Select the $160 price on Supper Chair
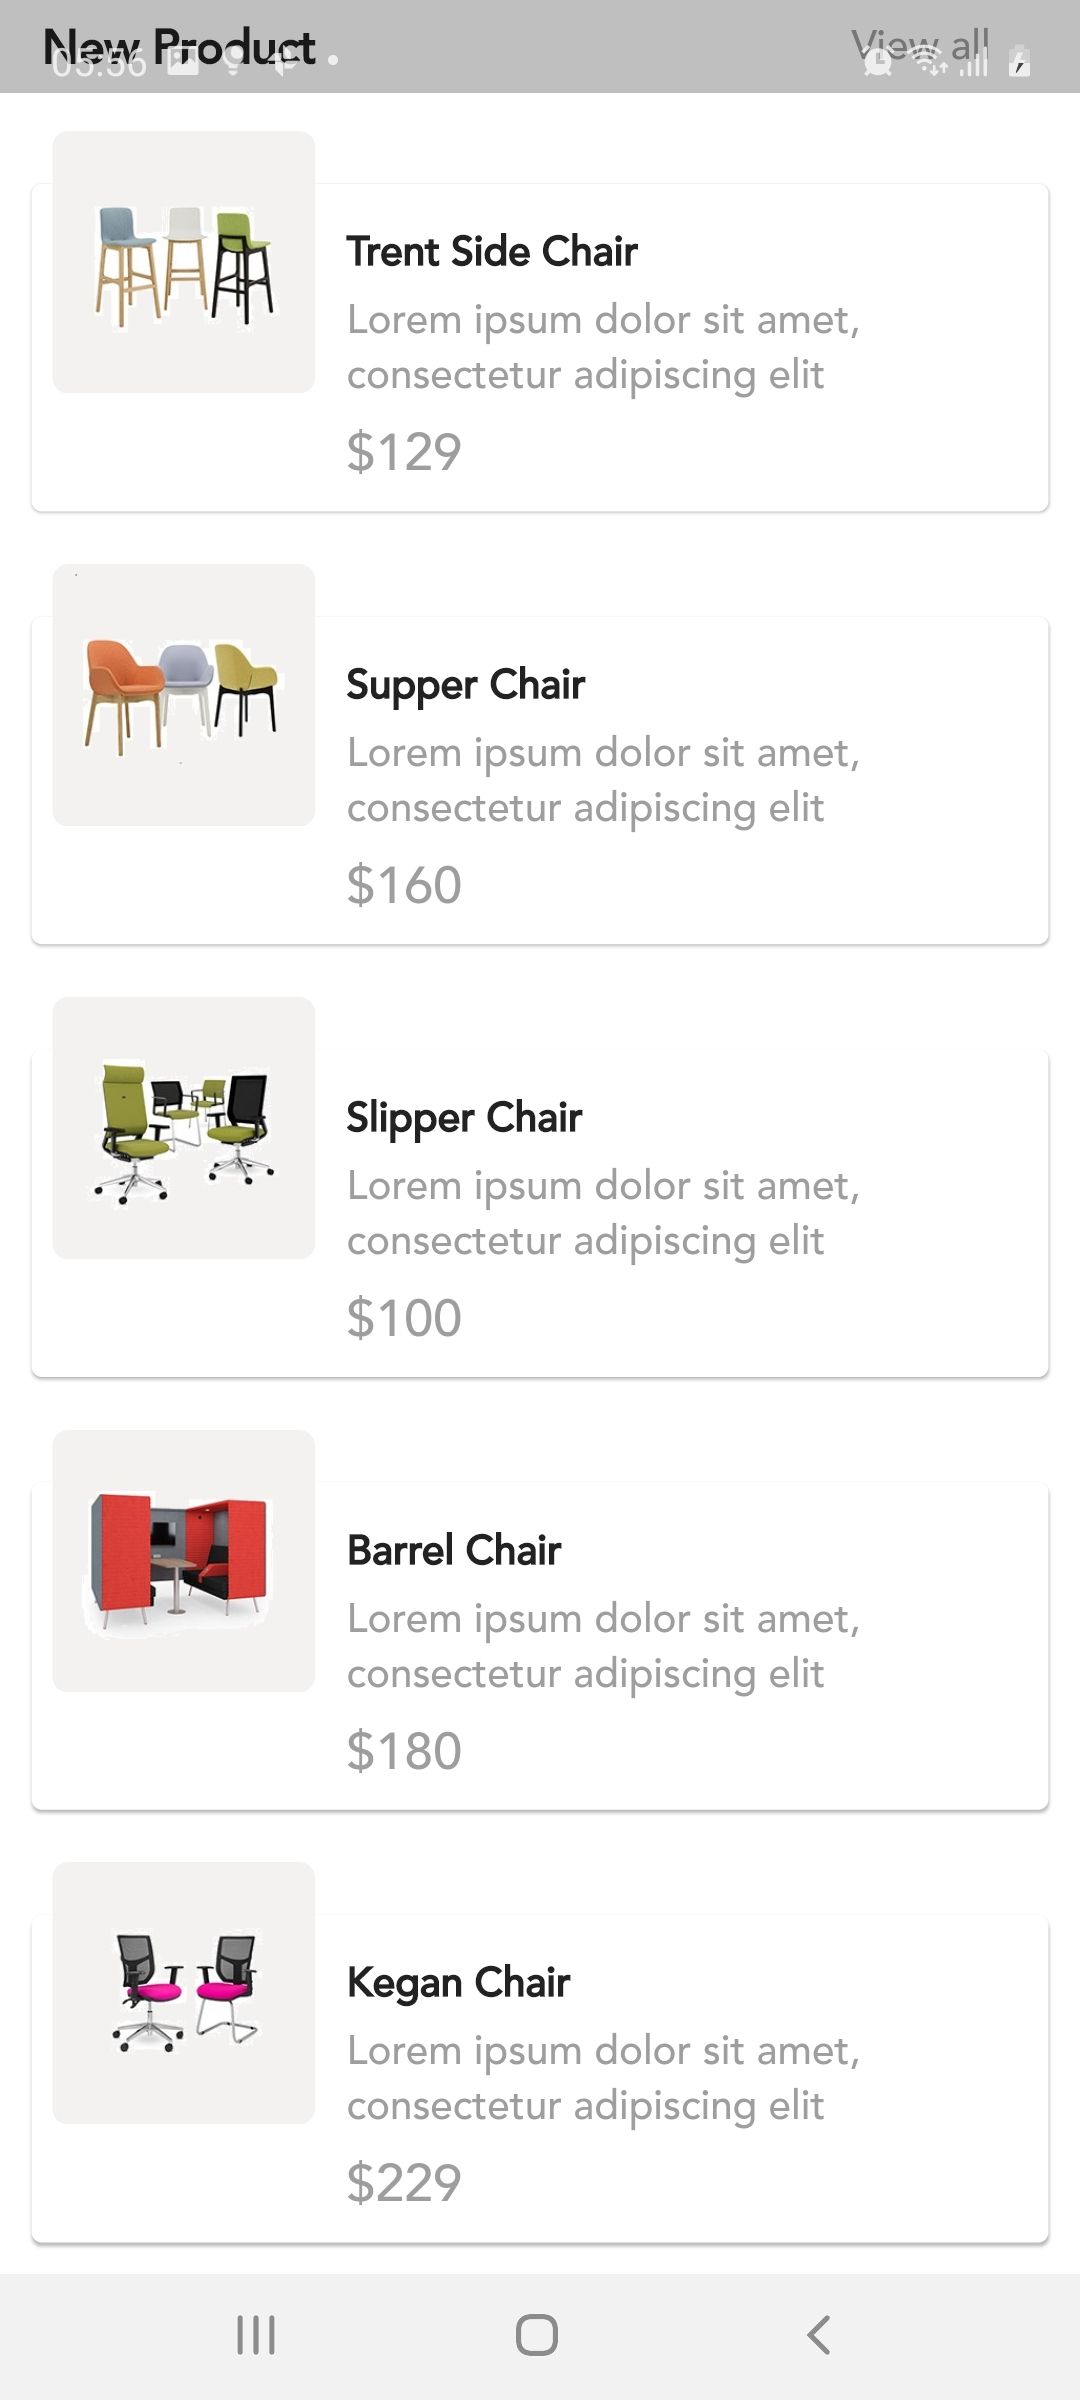This screenshot has width=1080, height=2400. pos(404,885)
